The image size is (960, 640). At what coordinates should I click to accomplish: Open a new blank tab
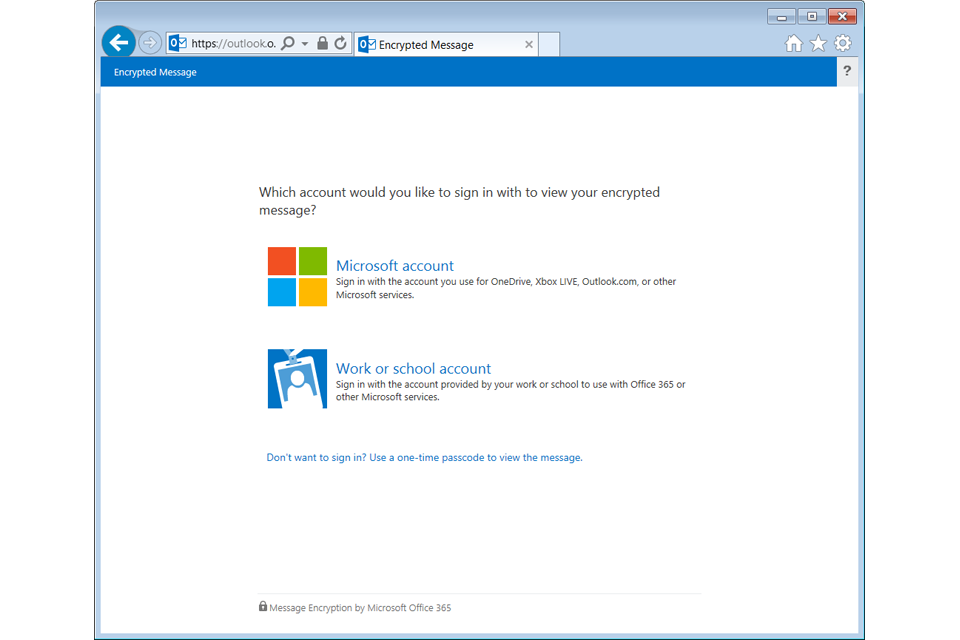pyautogui.click(x=549, y=45)
